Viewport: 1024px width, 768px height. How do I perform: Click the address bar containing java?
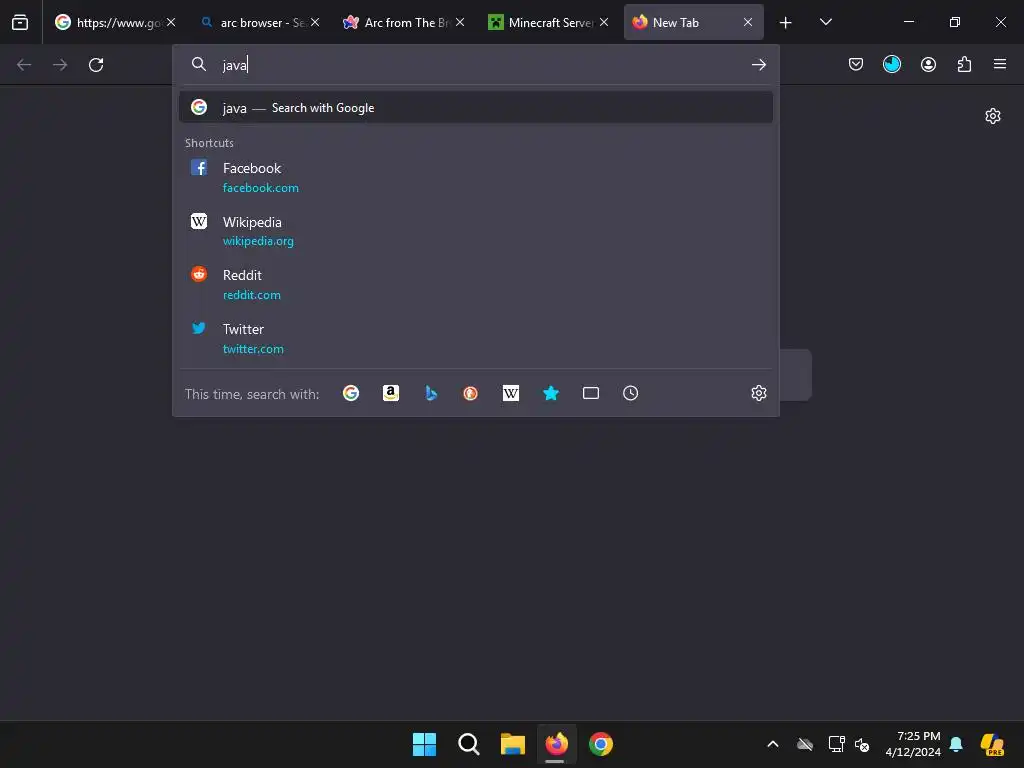tap(477, 65)
